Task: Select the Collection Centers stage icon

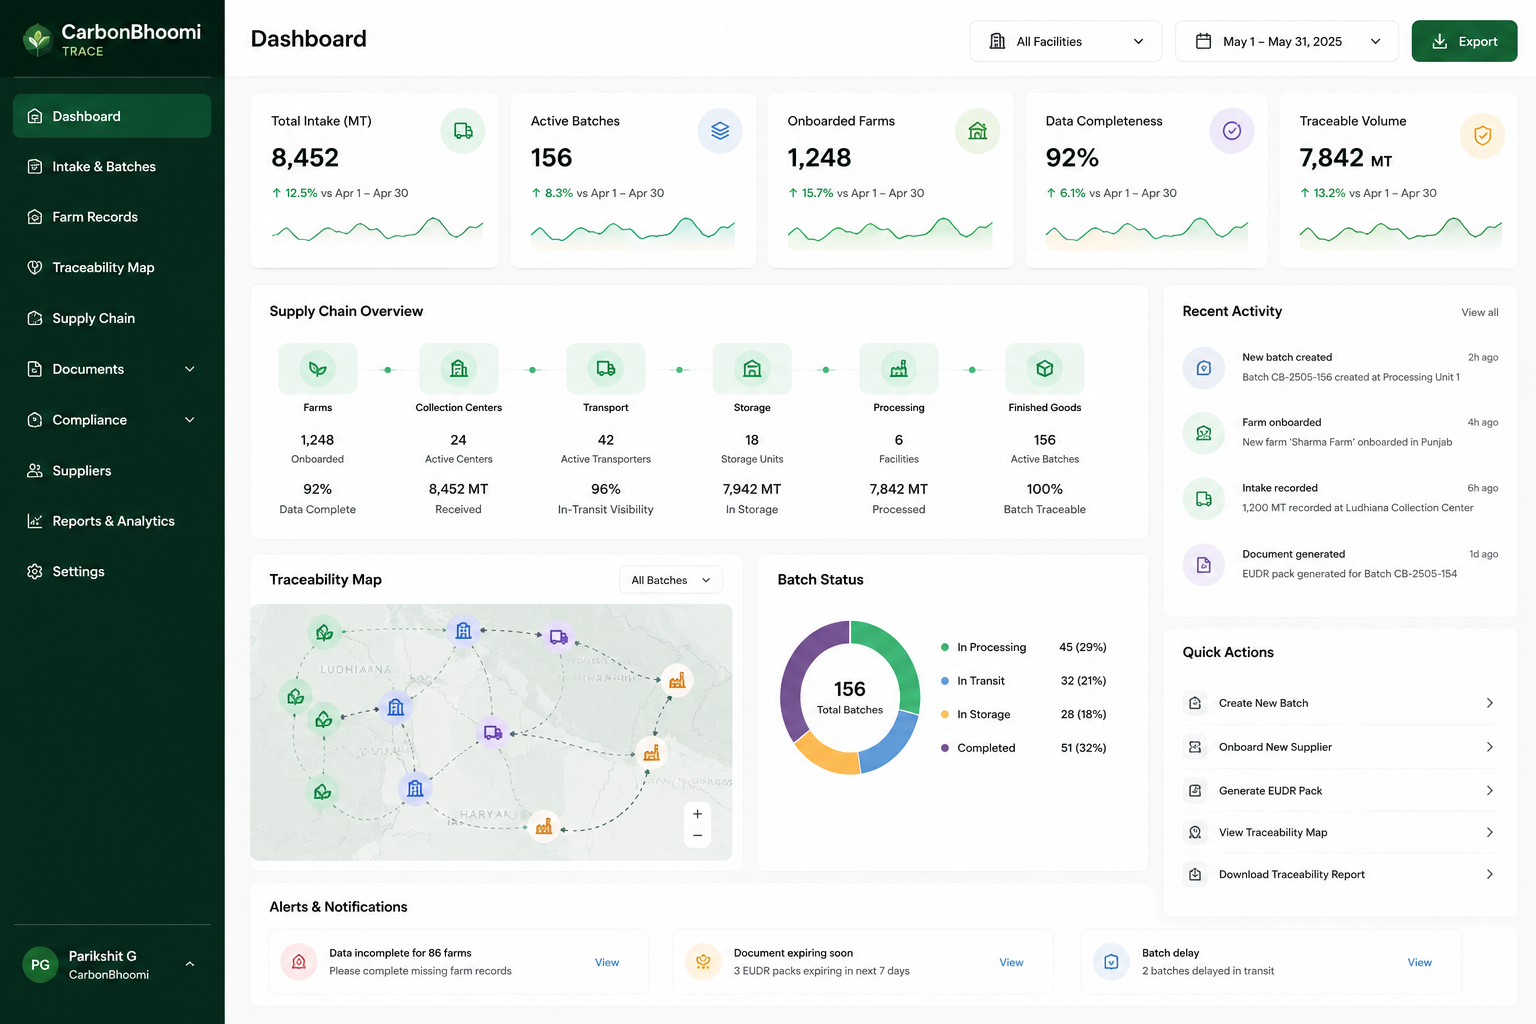Action: click(x=459, y=369)
